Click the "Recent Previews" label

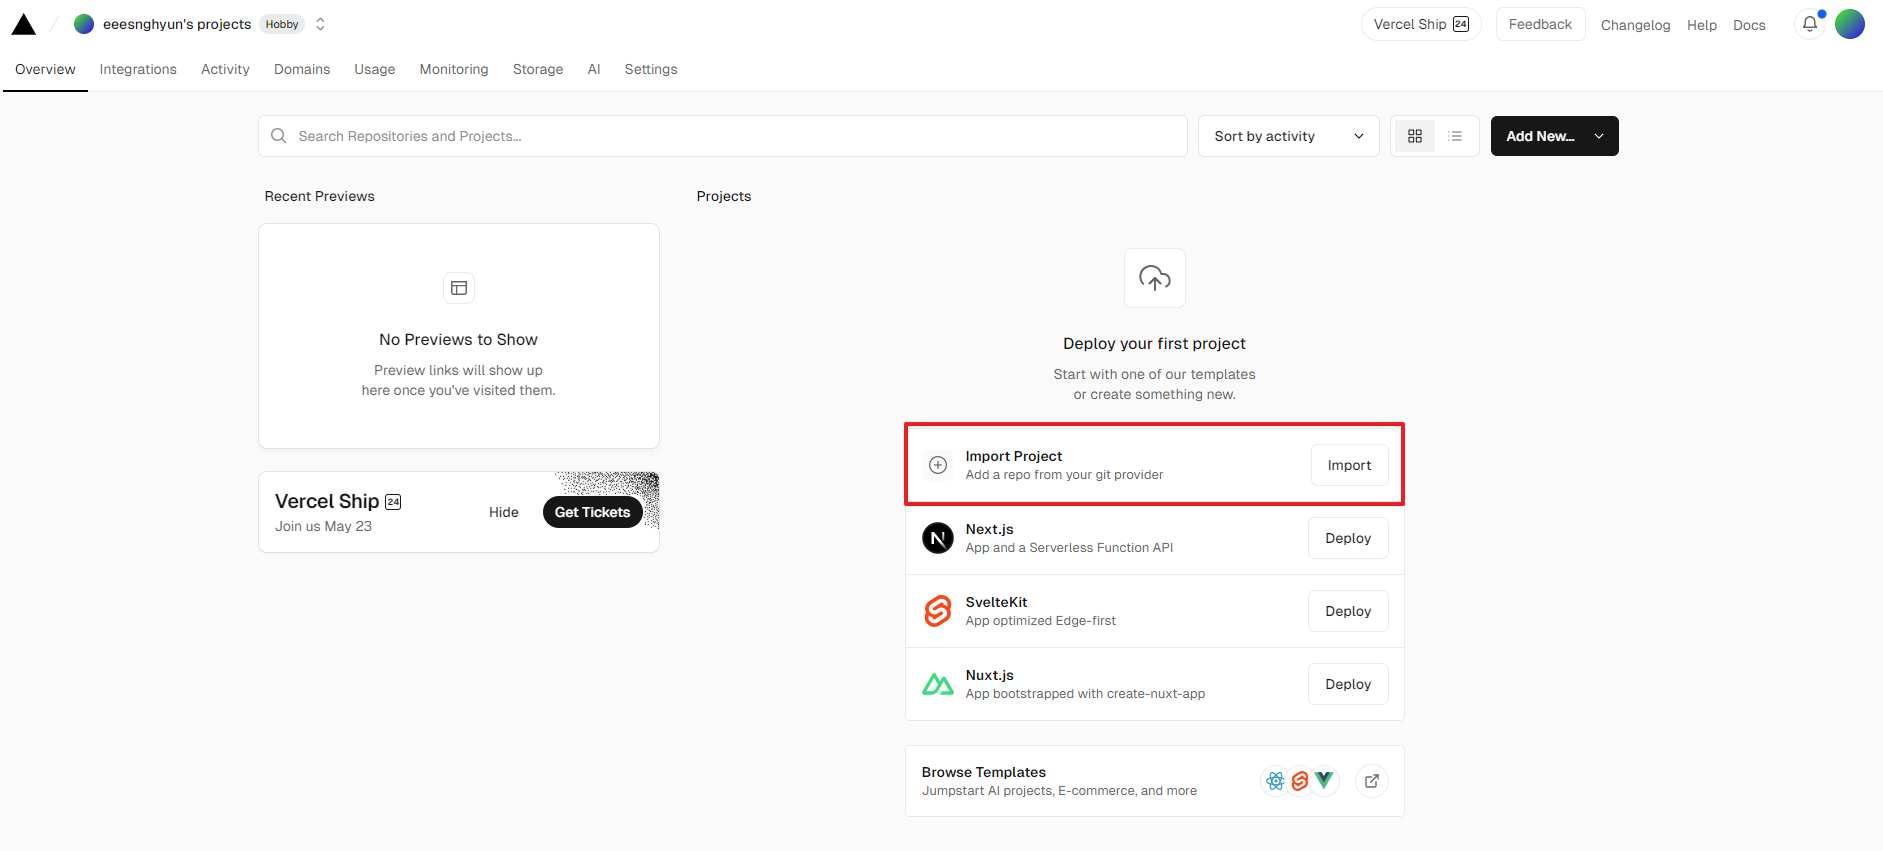319,196
